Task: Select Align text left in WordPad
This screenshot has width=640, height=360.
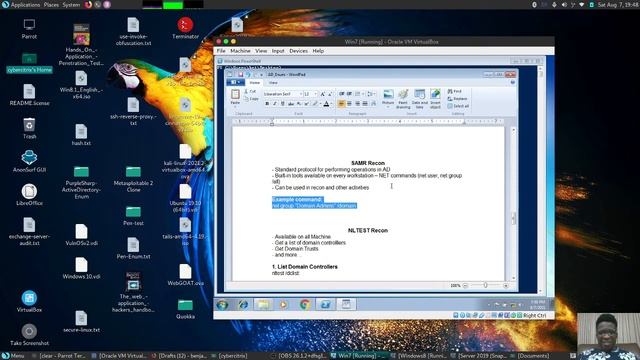Action: (x=341, y=104)
